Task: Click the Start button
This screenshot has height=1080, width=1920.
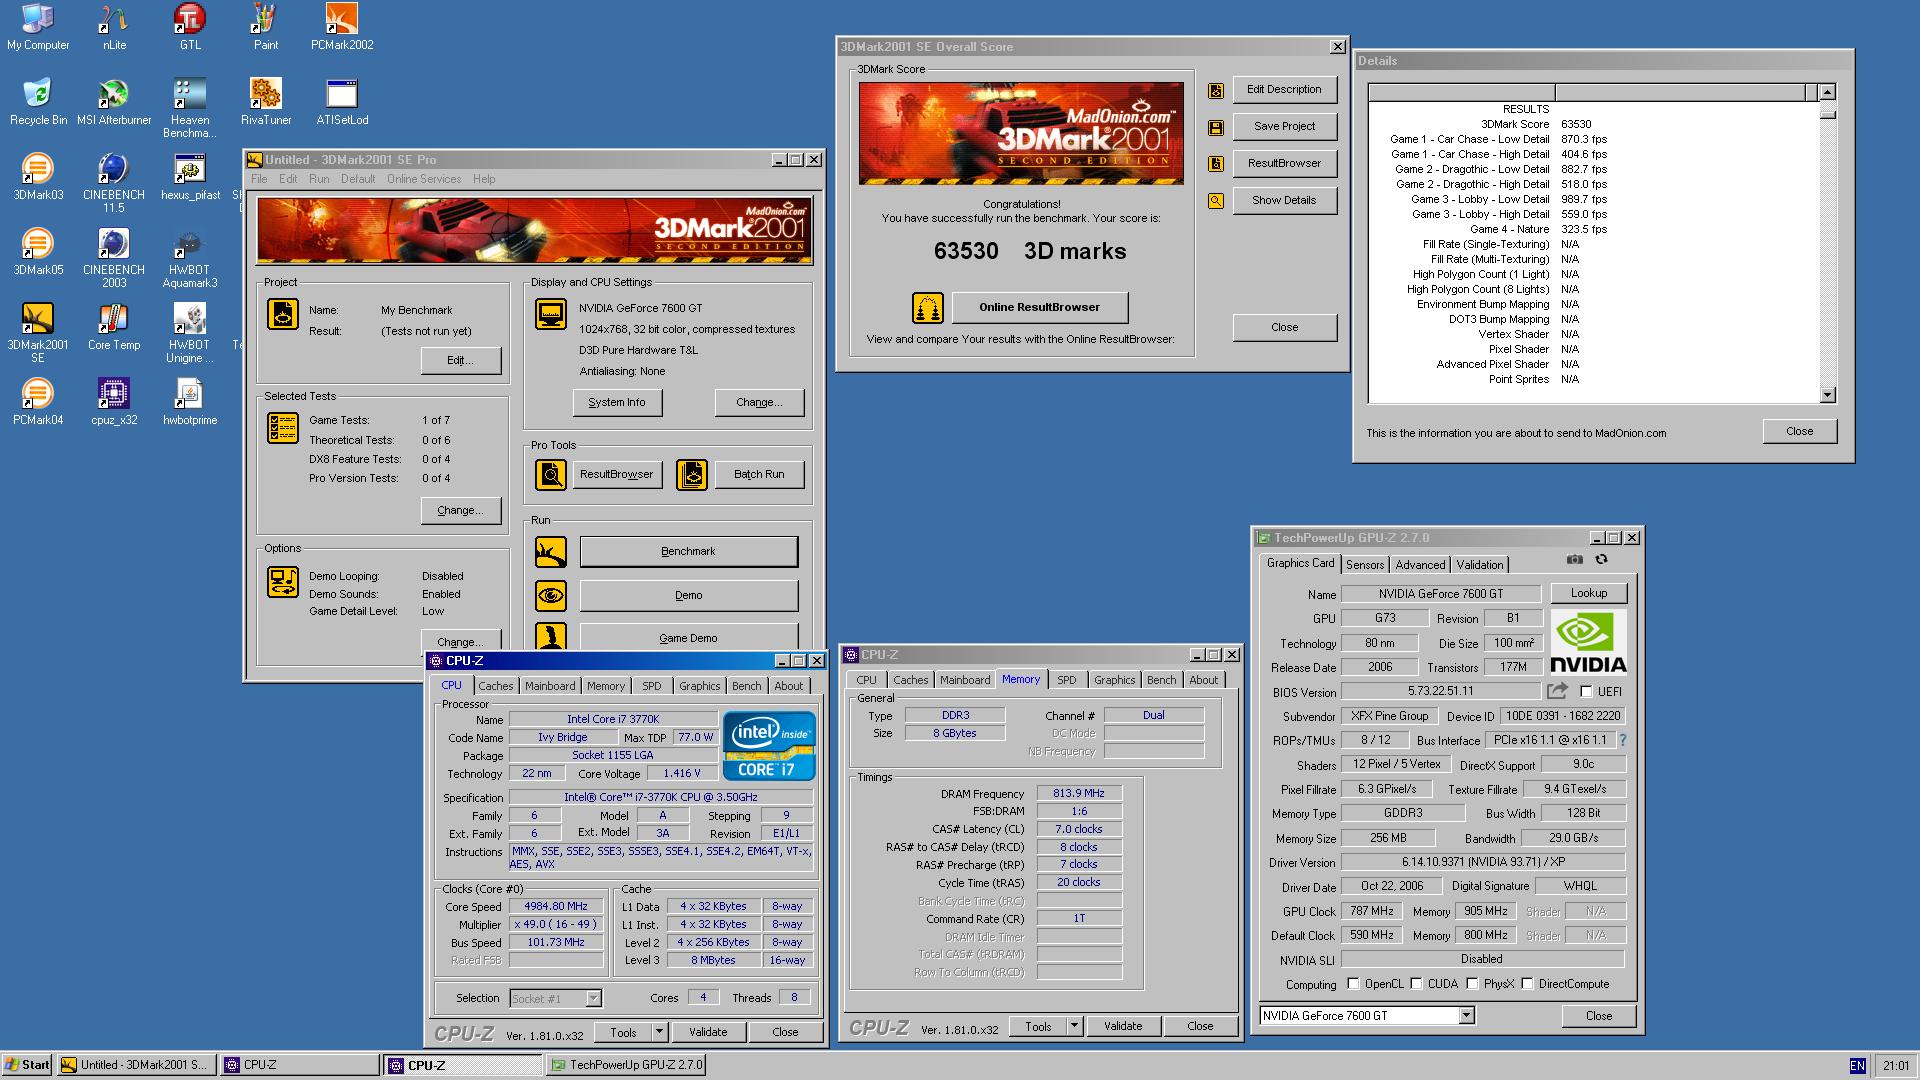Action: 27,1065
